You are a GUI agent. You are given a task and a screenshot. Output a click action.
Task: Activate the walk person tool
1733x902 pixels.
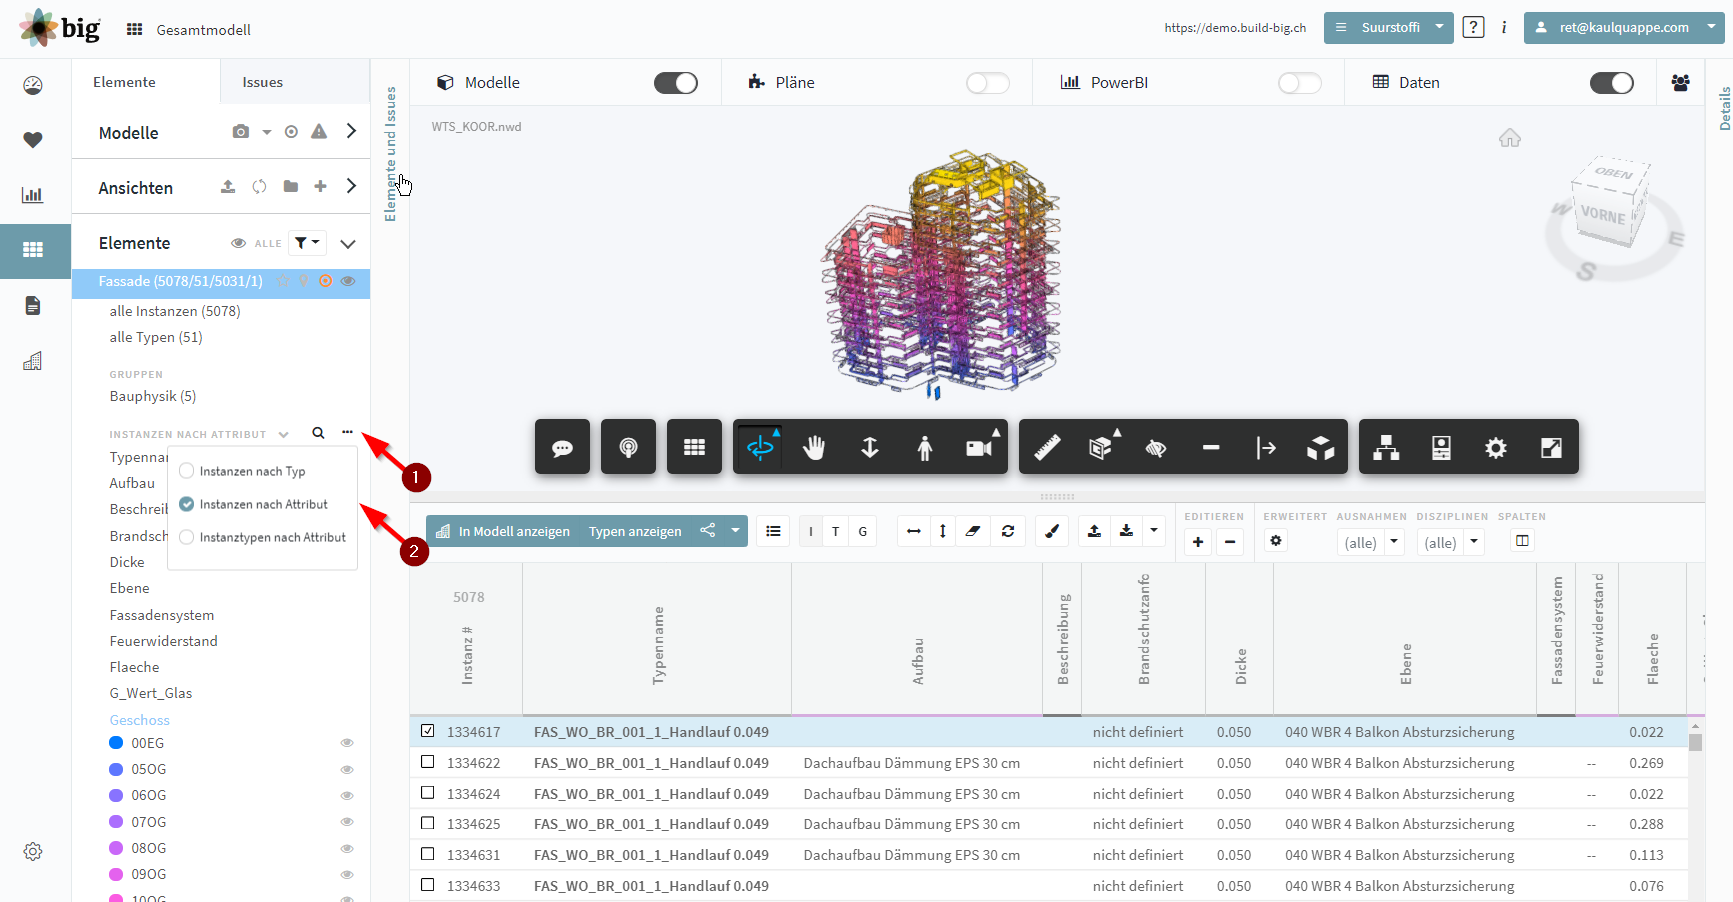925,447
